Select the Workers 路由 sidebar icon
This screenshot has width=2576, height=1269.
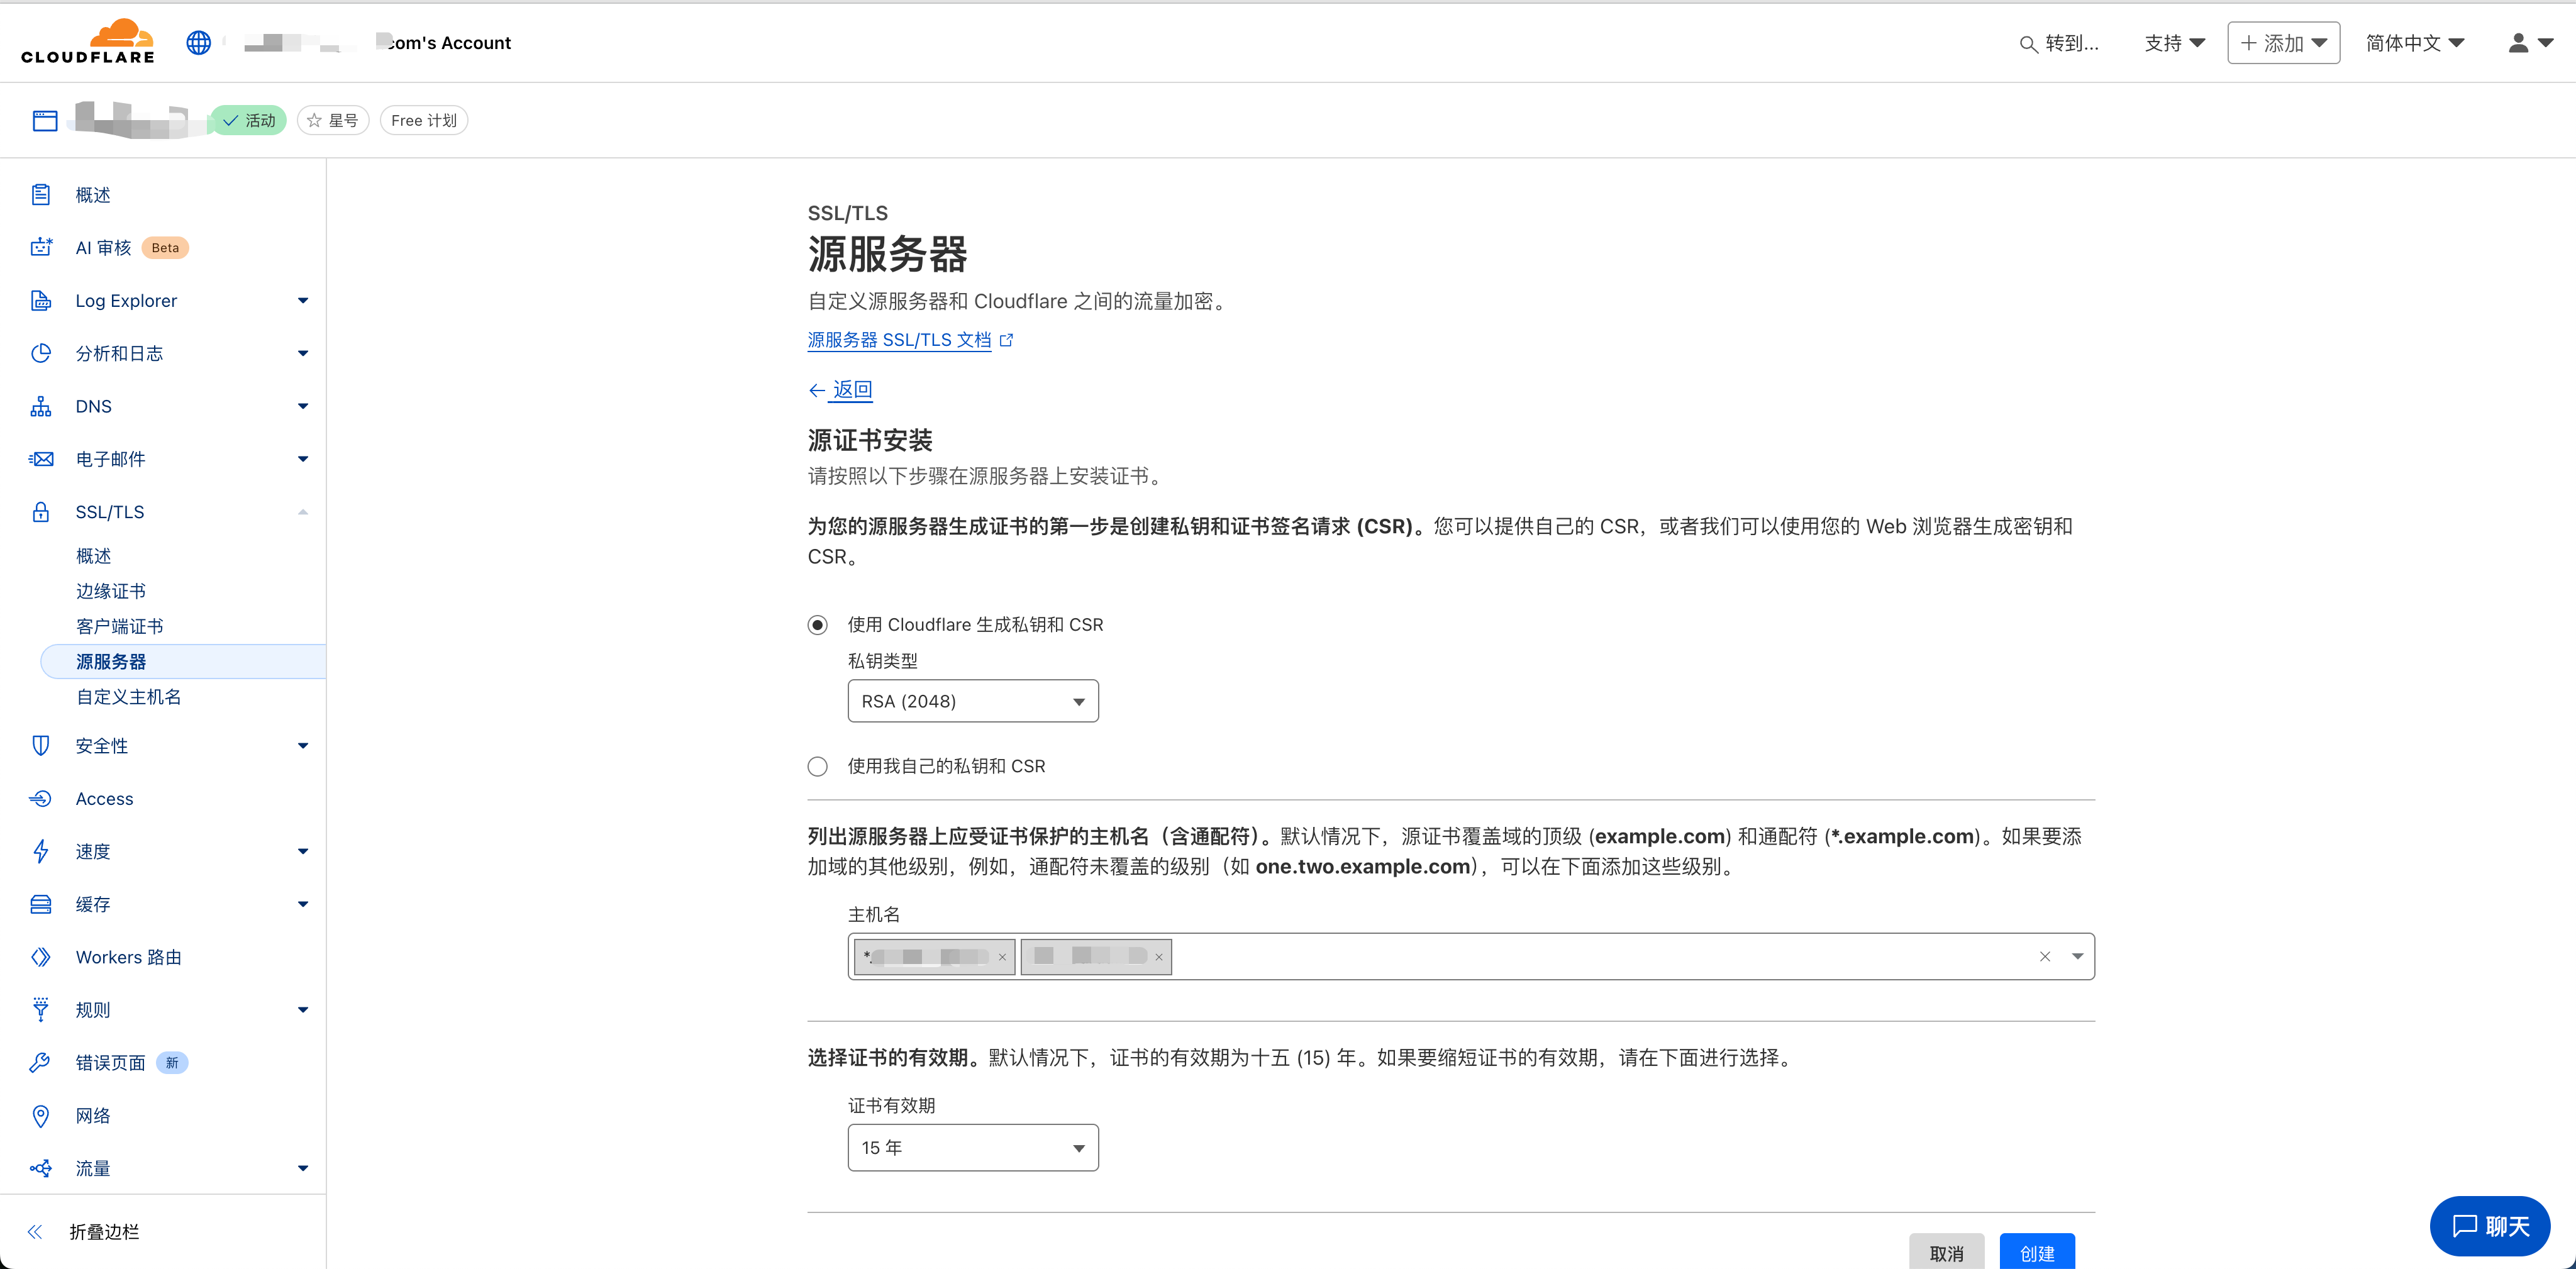click(41, 956)
